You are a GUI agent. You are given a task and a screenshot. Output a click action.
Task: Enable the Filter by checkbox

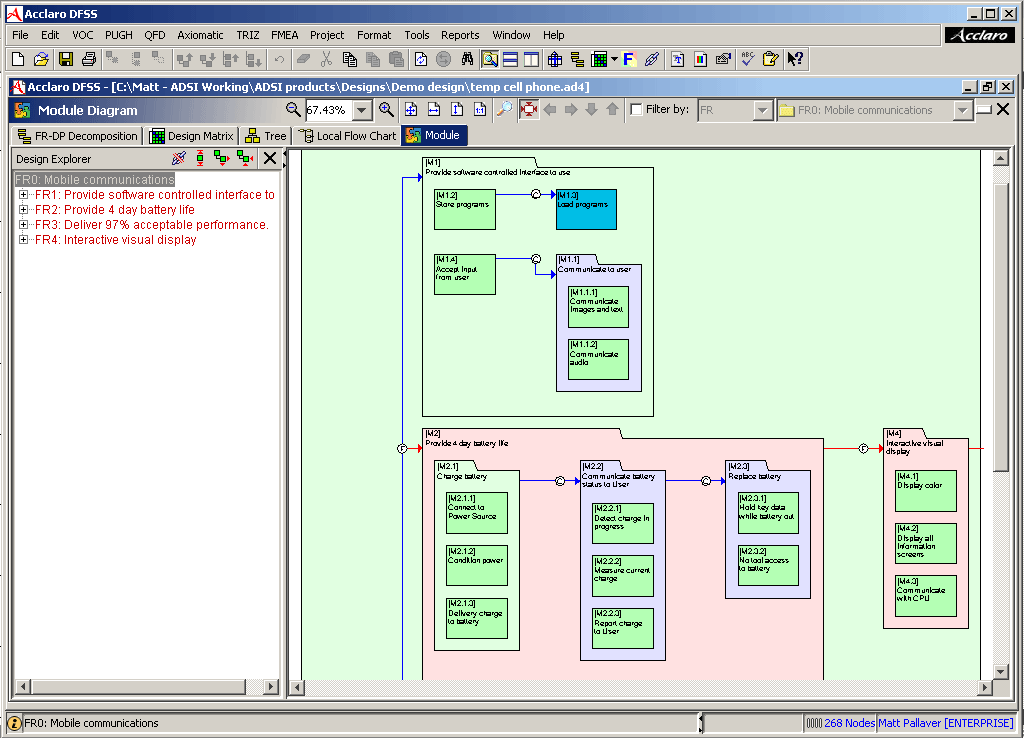[636, 110]
